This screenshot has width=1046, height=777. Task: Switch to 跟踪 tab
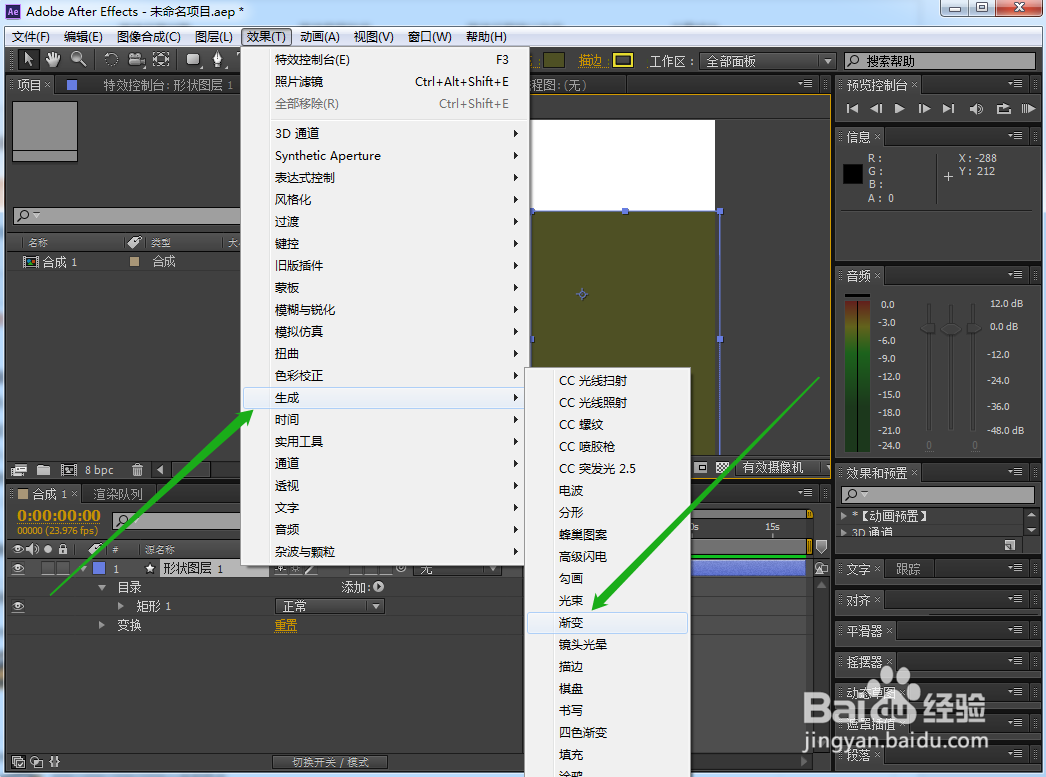click(908, 569)
